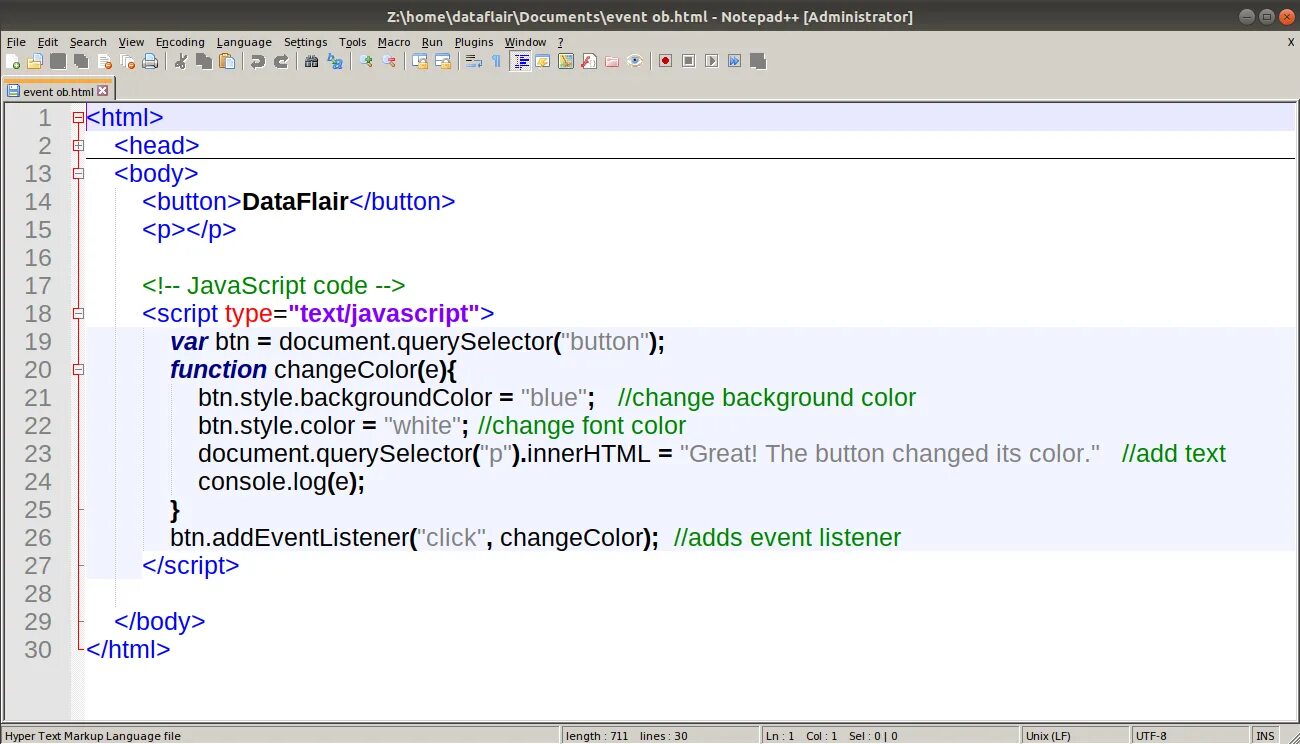Click the document close X beside menu bar
The height and width of the screenshot is (744, 1300).
1290,42
